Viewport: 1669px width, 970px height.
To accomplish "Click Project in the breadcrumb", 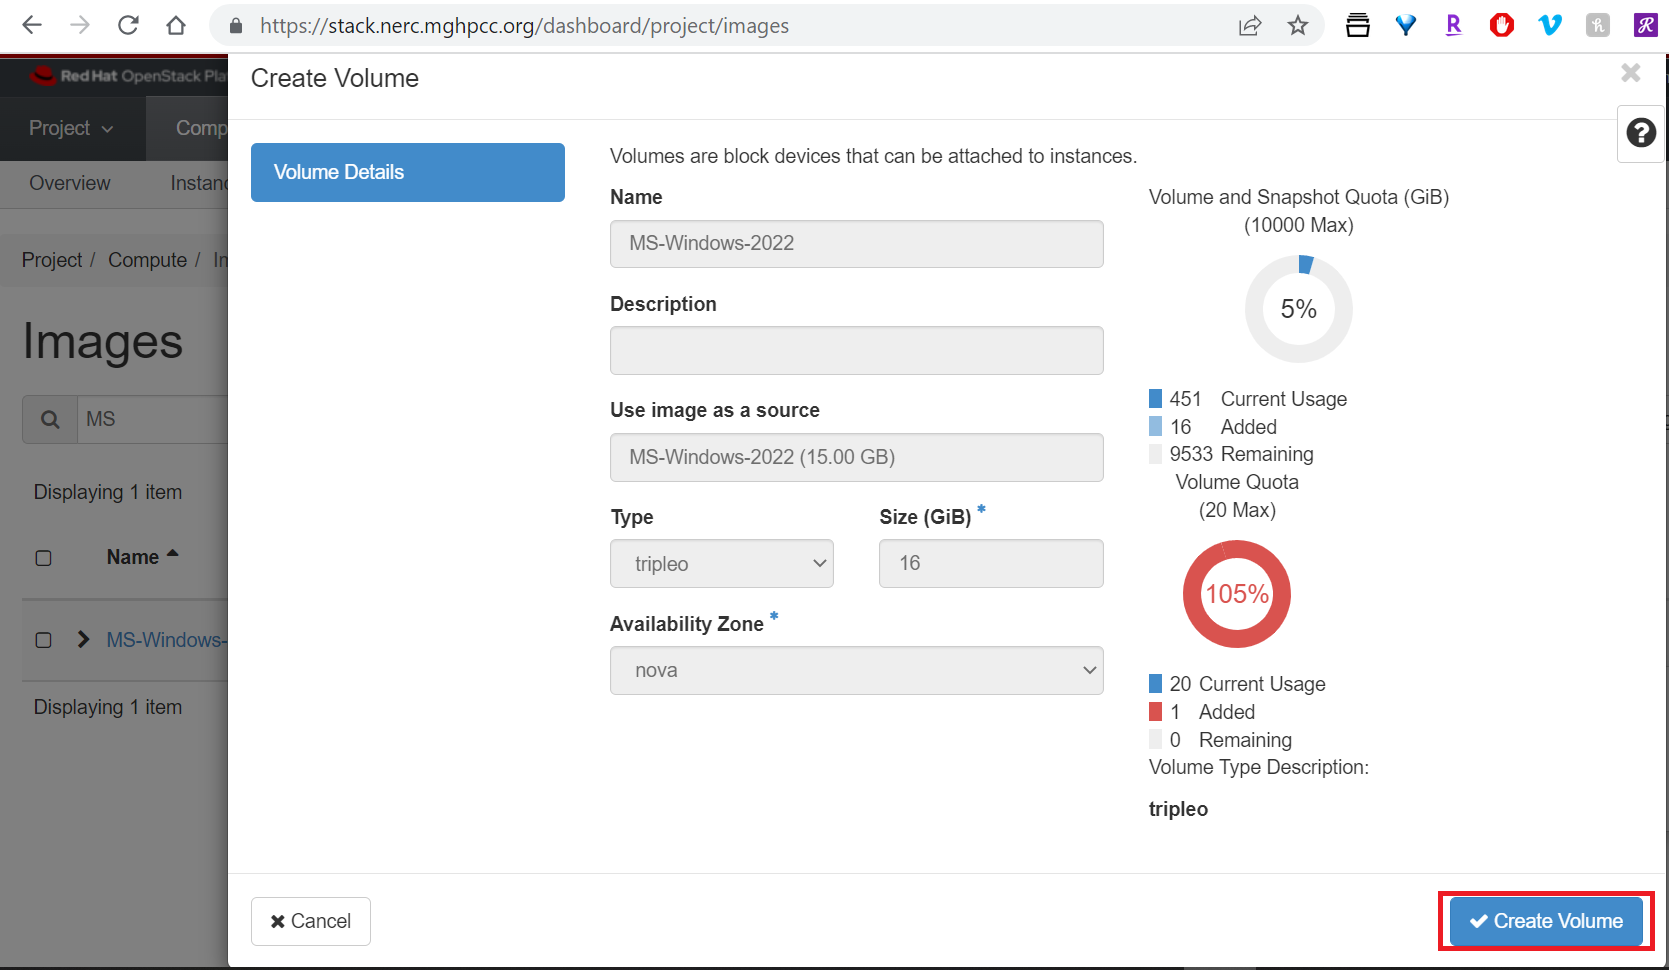I will tap(52, 260).
